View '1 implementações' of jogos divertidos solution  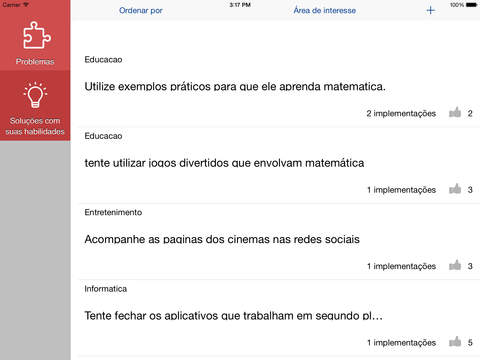(401, 190)
